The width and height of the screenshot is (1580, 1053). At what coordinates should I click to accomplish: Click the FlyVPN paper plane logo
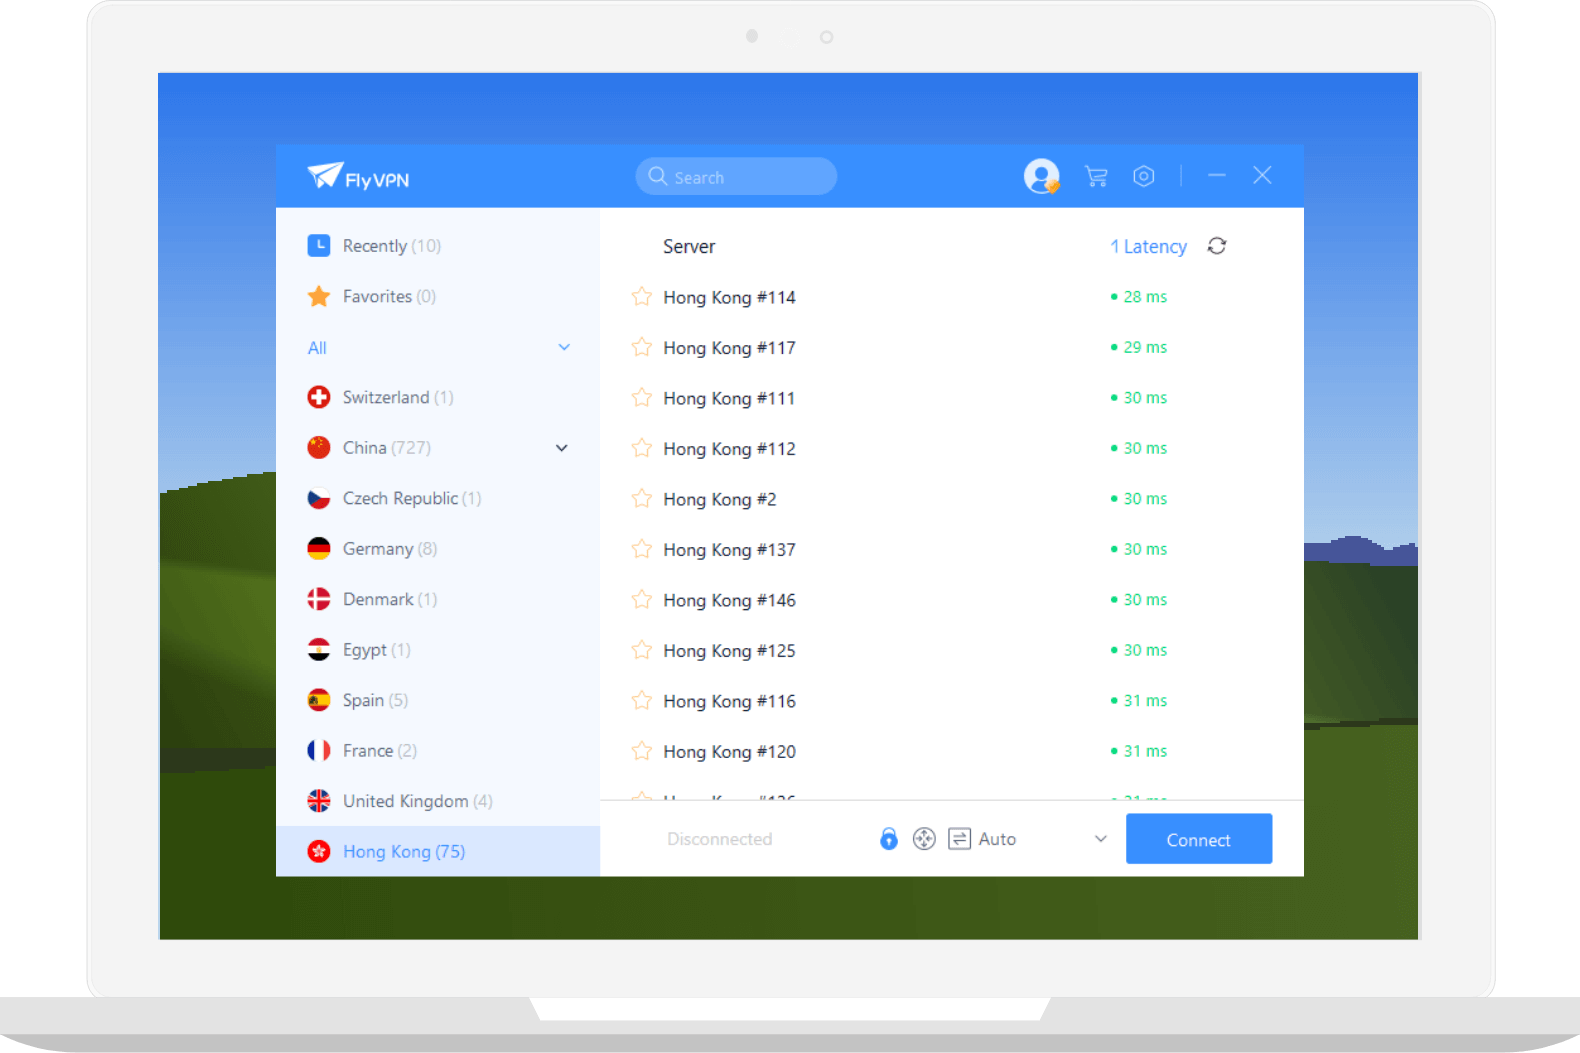(326, 175)
